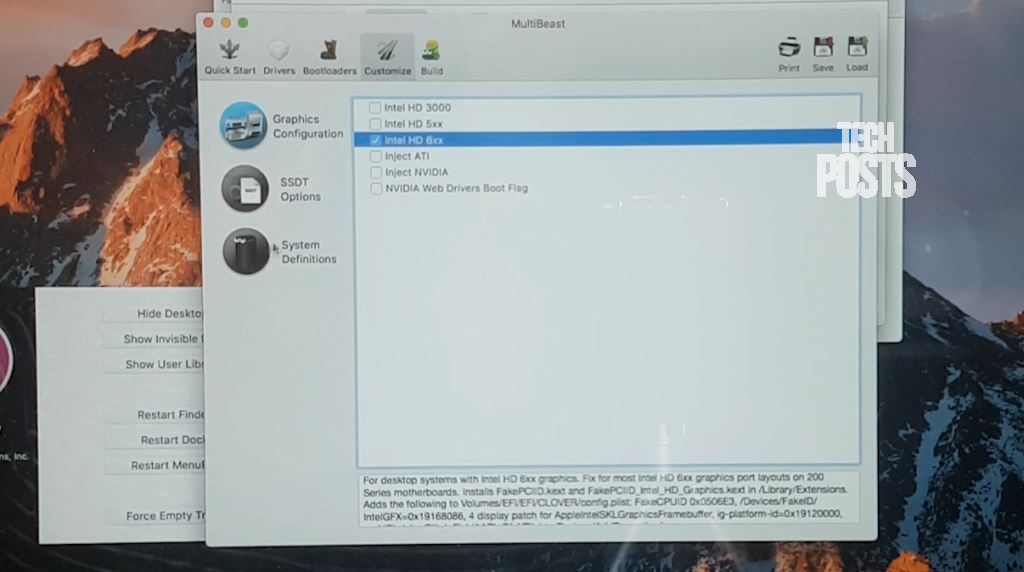Enable NVIDIA Web Drivers Boot Flag checkbox
The width and height of the screenshot is (1024, 572).
pos(376,188)
